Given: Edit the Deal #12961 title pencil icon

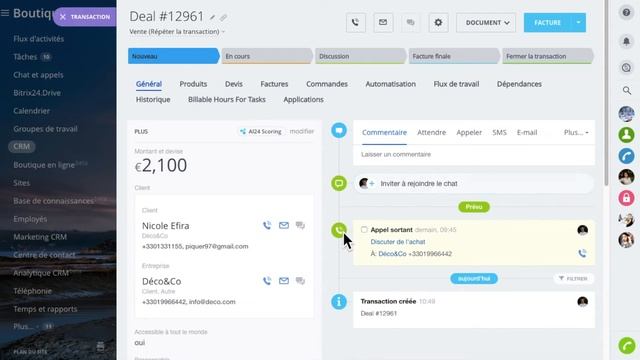Looking at the screenshot, I should pyautogui.click(x=212, y=17).
